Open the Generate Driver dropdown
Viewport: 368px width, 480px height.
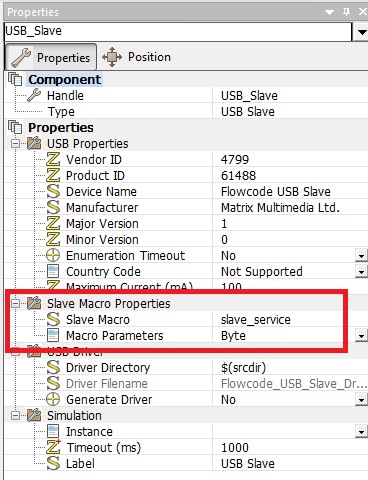[x=361, y=400]
